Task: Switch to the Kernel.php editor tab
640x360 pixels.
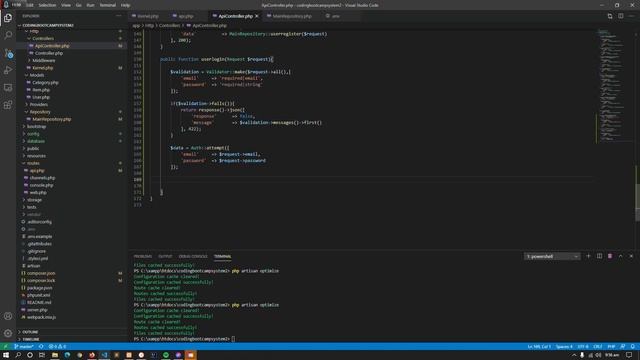Action: 148,16
